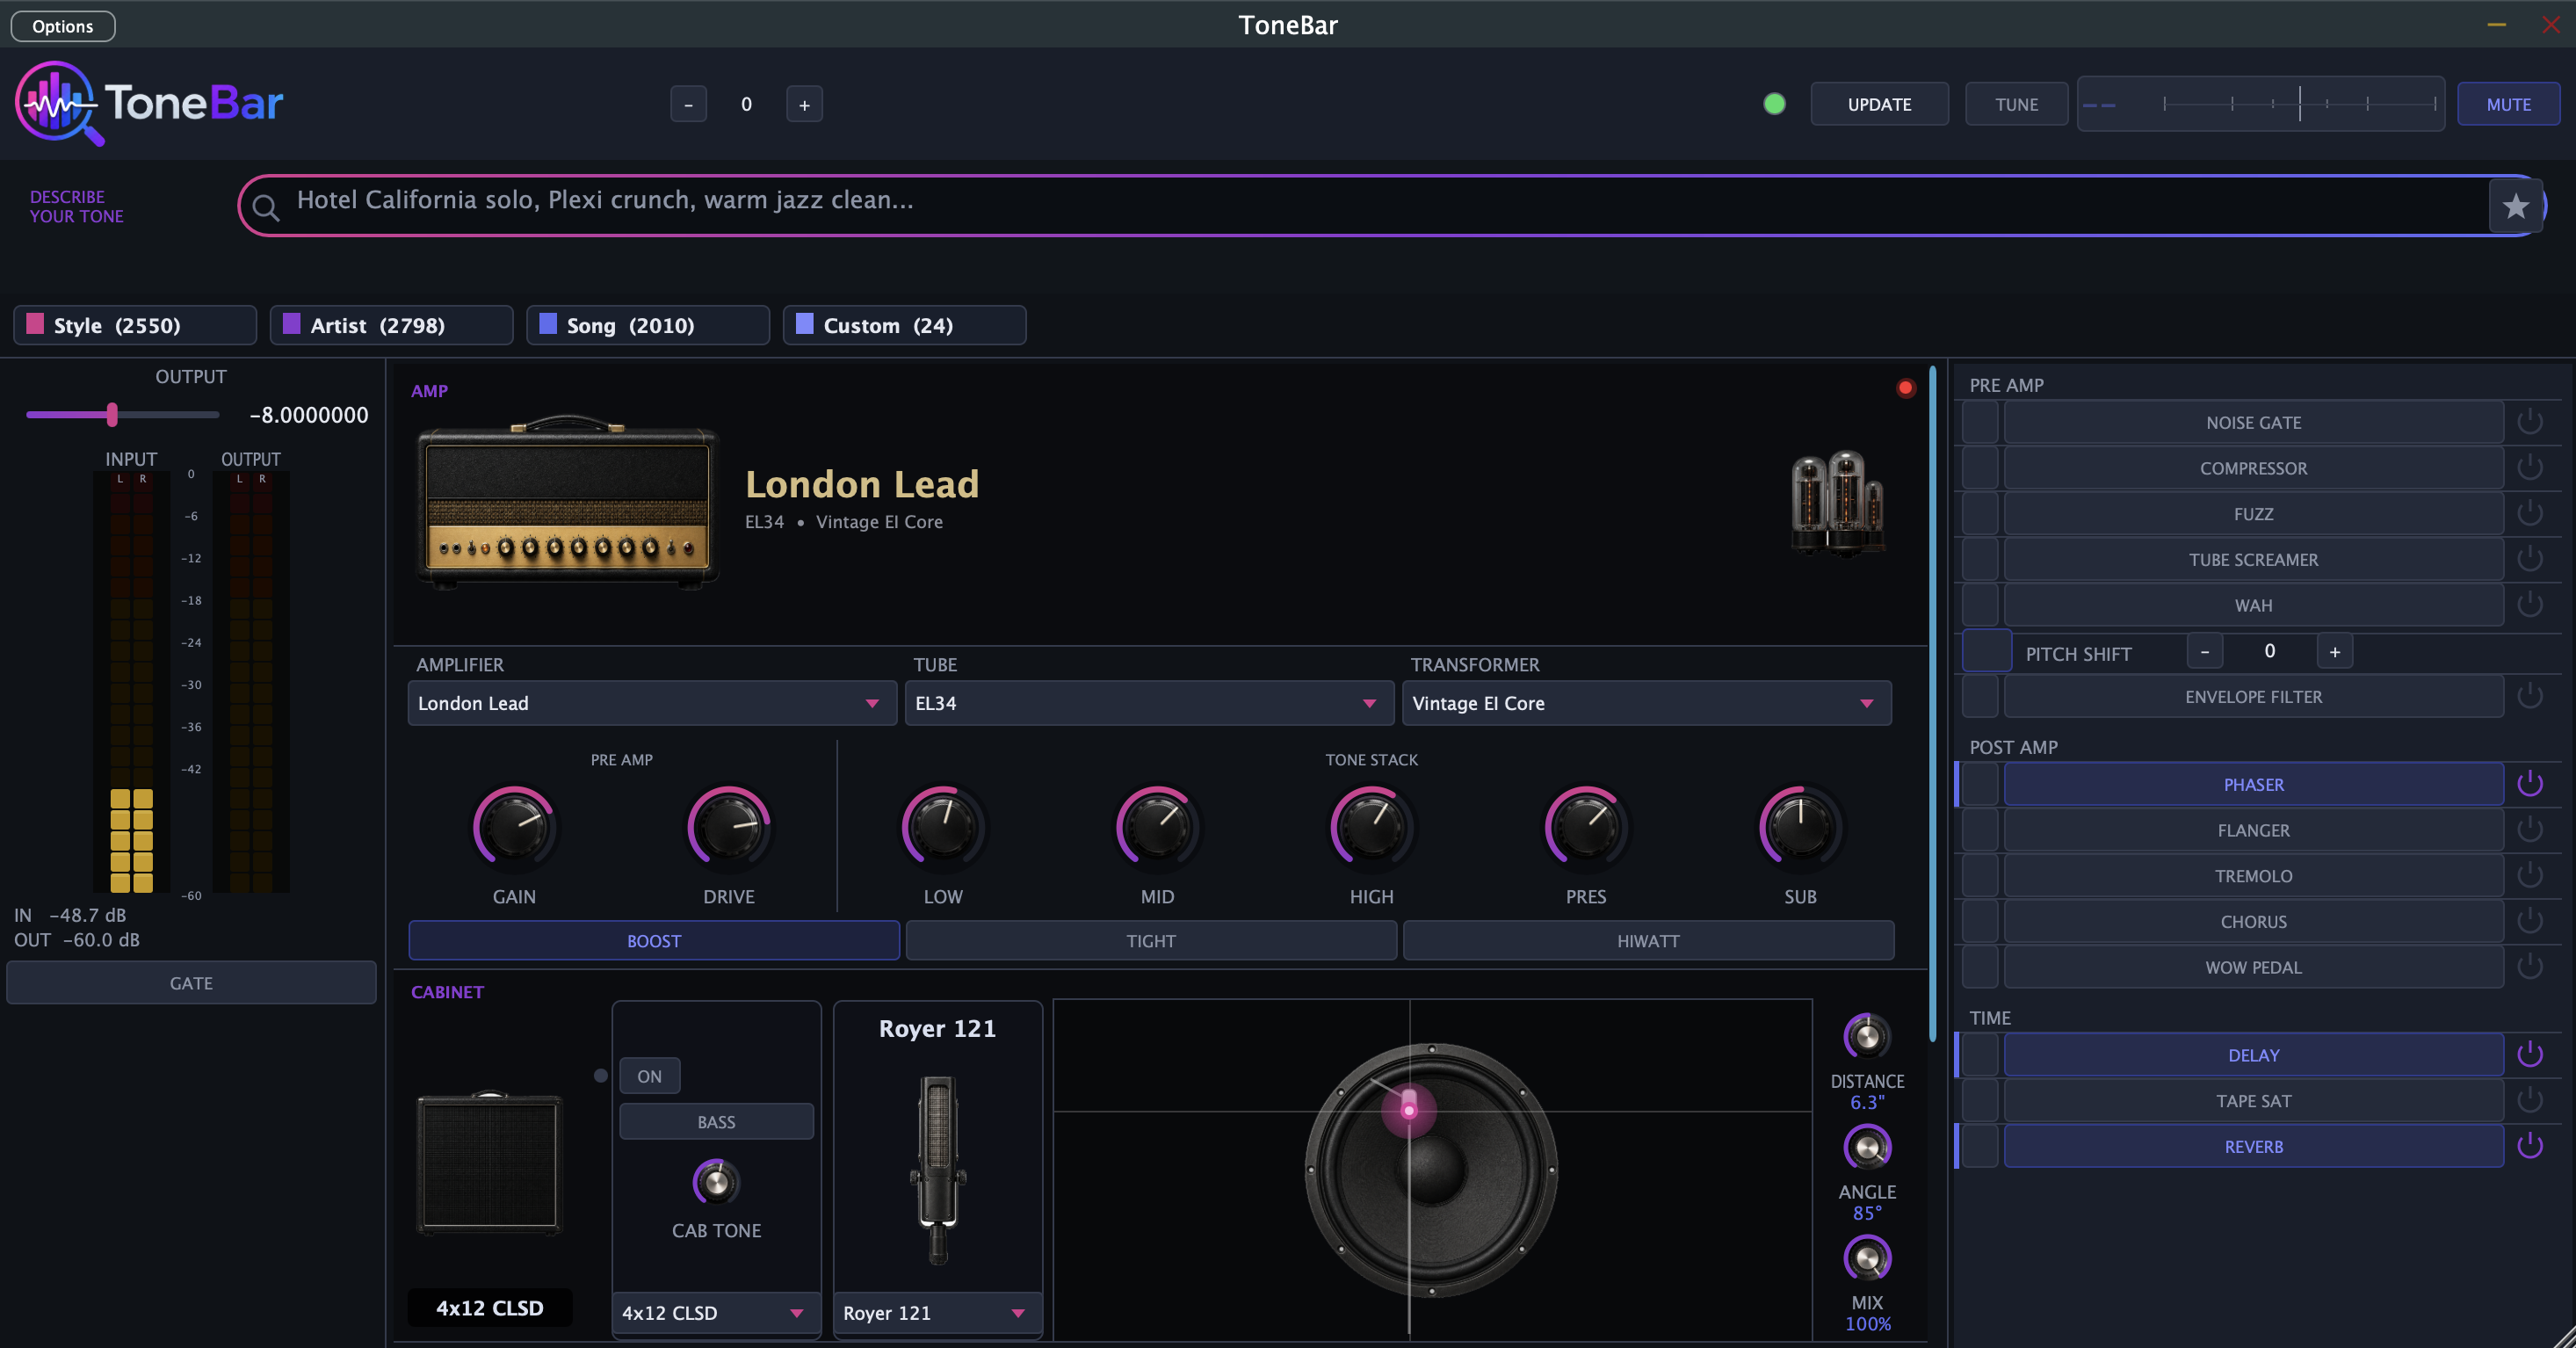Screen dimensions: 2576x1348
Task: Click the London Lead amp head image
Action: point(567,502)
